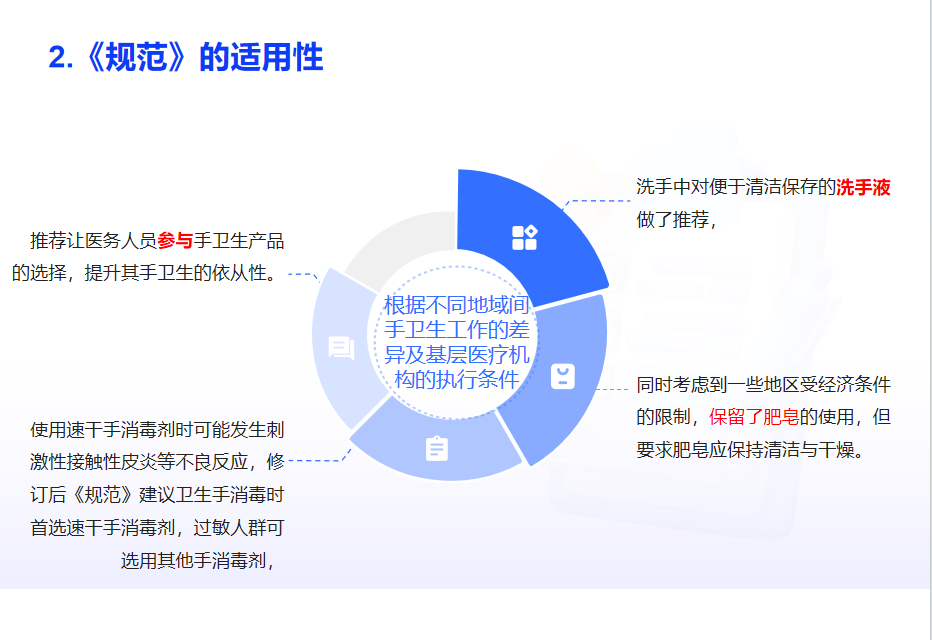
Task: Select the red bold word 参与
Action: [174, 240]
